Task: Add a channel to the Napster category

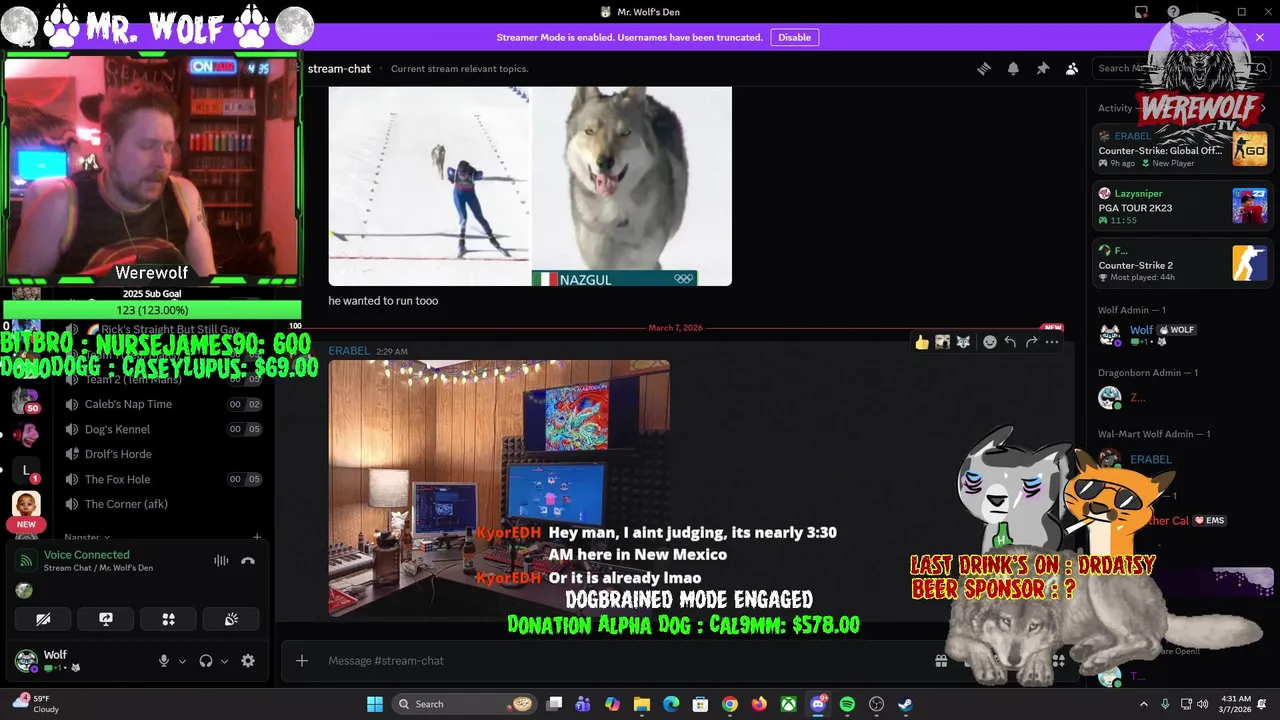Action: [x=257, y=537]
